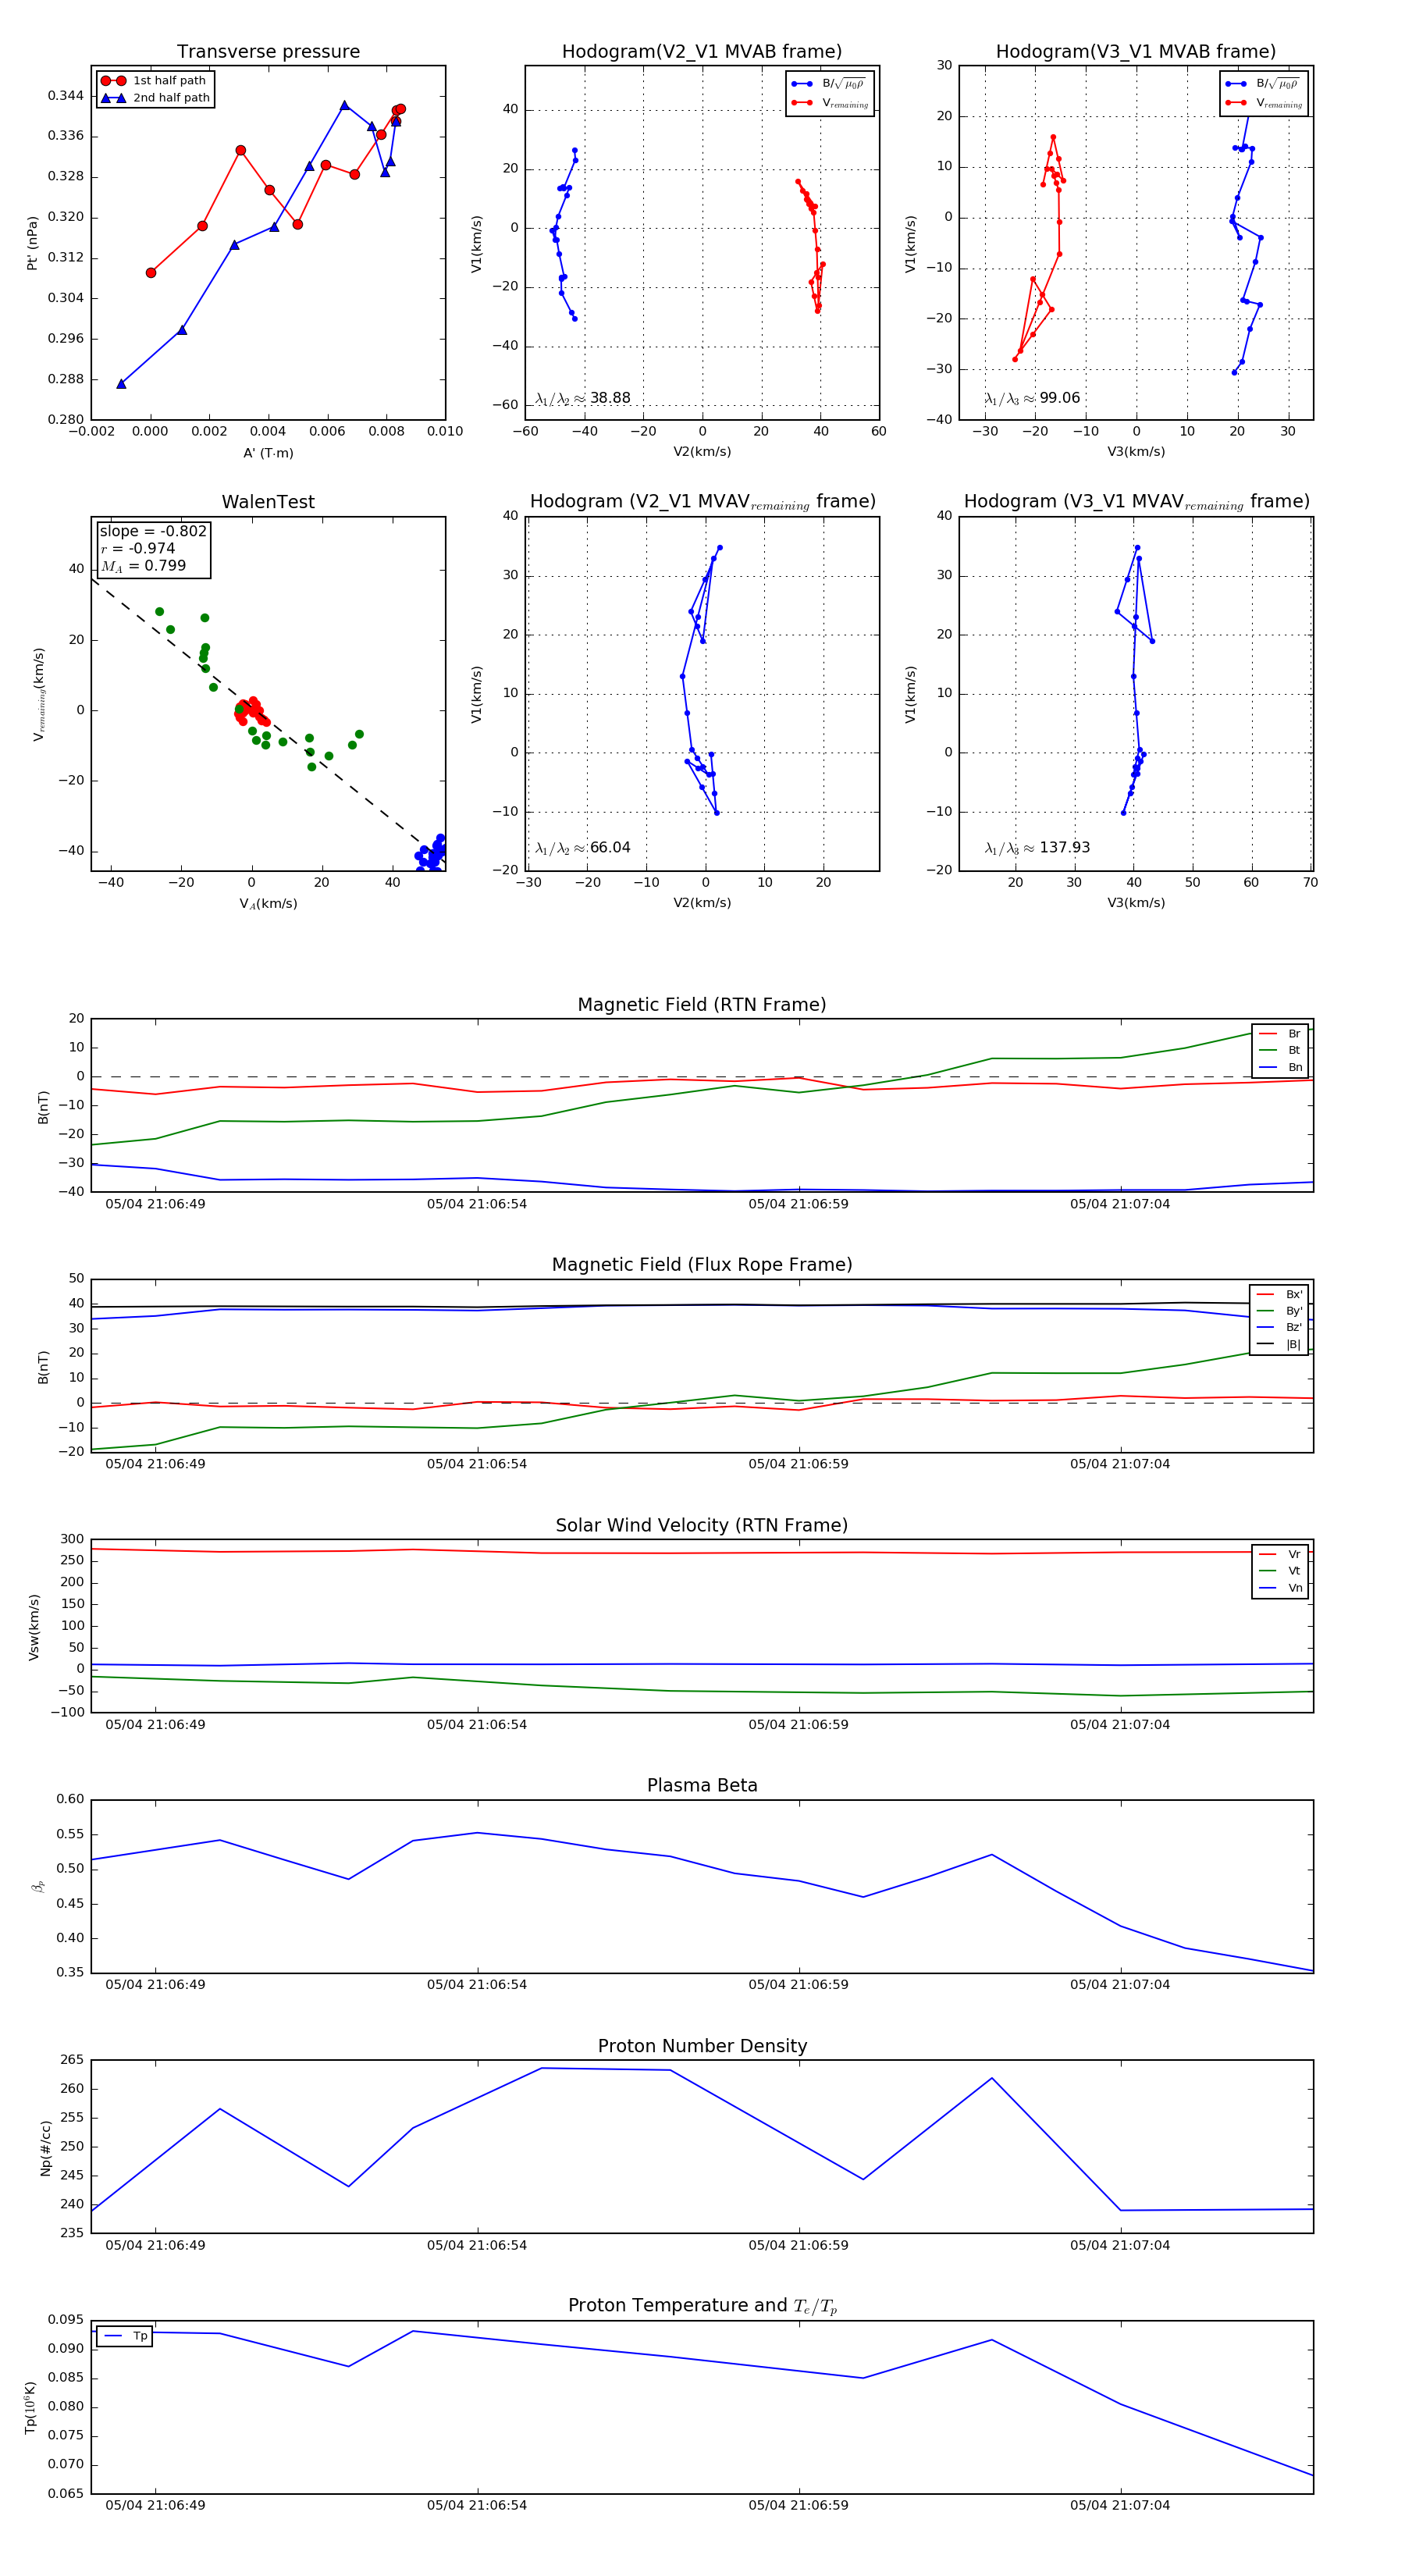Image resolution: width=1405 pixels, height=2576 pixels.
Task: Click the "Bt" legend entry
Action: tap(1280, 1051)
